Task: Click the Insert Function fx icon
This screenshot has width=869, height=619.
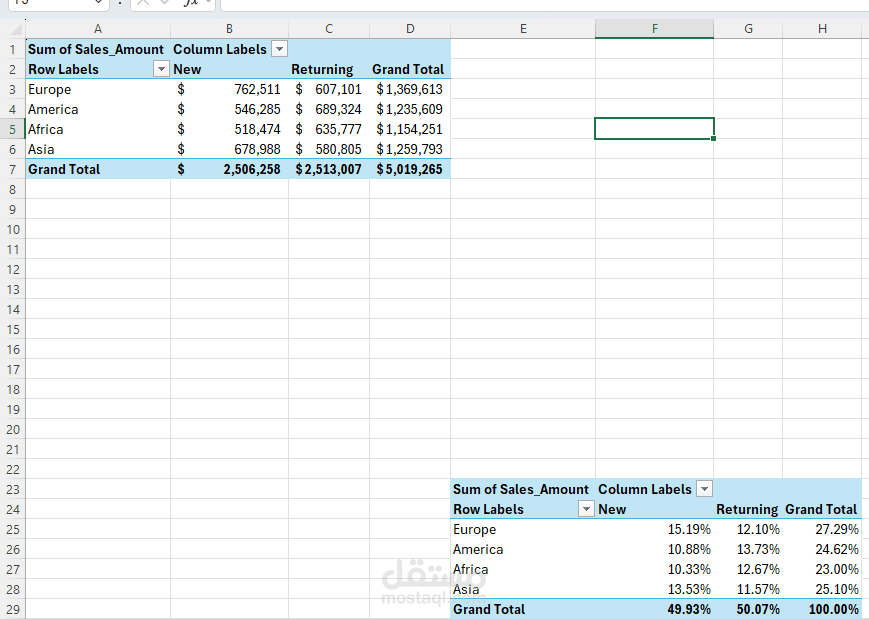Action: tap(191, 3)
